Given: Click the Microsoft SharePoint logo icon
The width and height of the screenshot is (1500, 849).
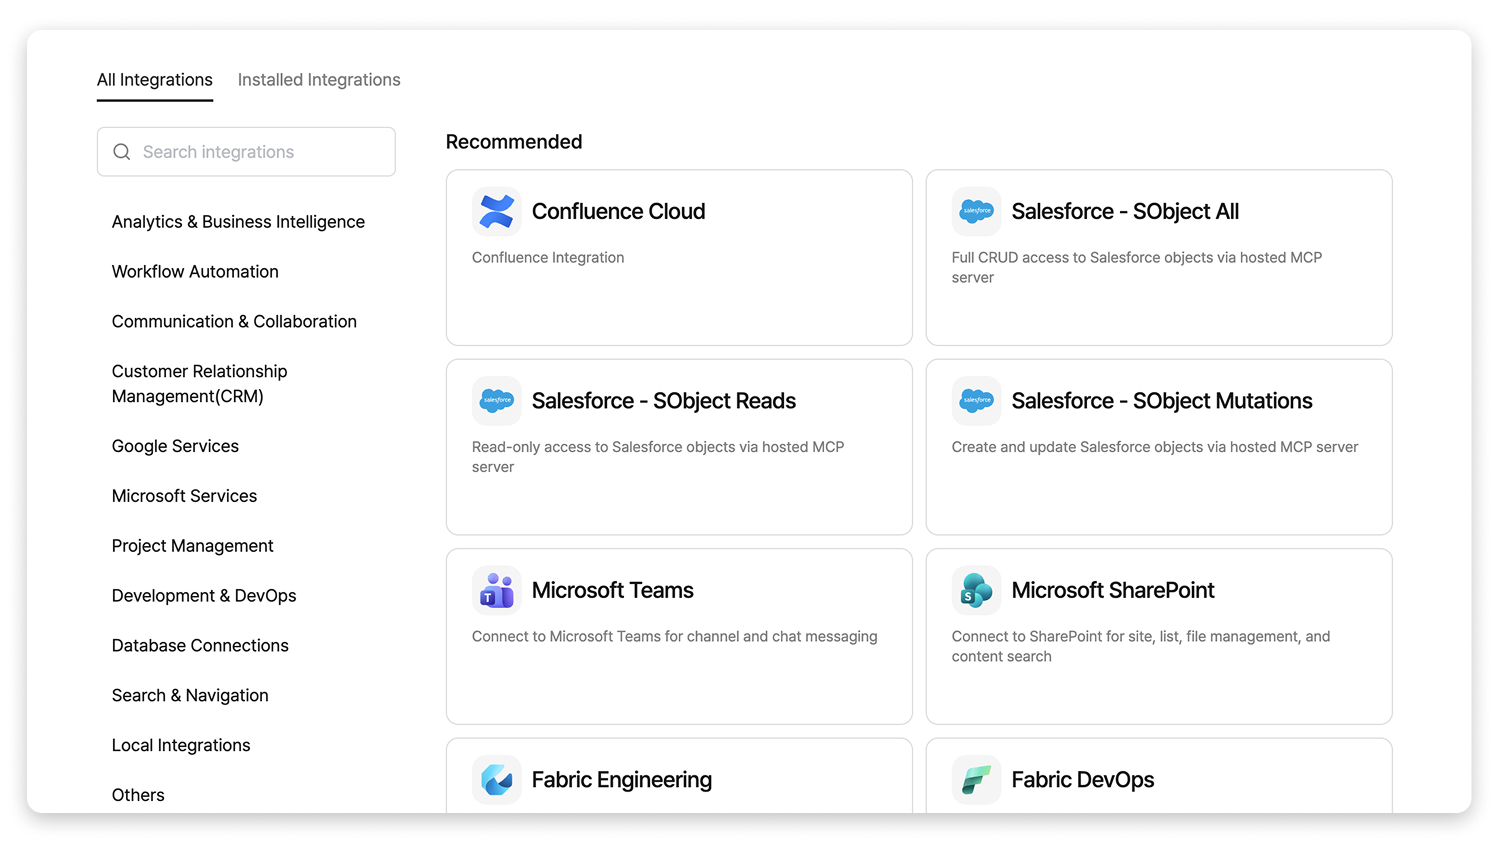Looking at the screenshot, I should (x=976, y=590).
